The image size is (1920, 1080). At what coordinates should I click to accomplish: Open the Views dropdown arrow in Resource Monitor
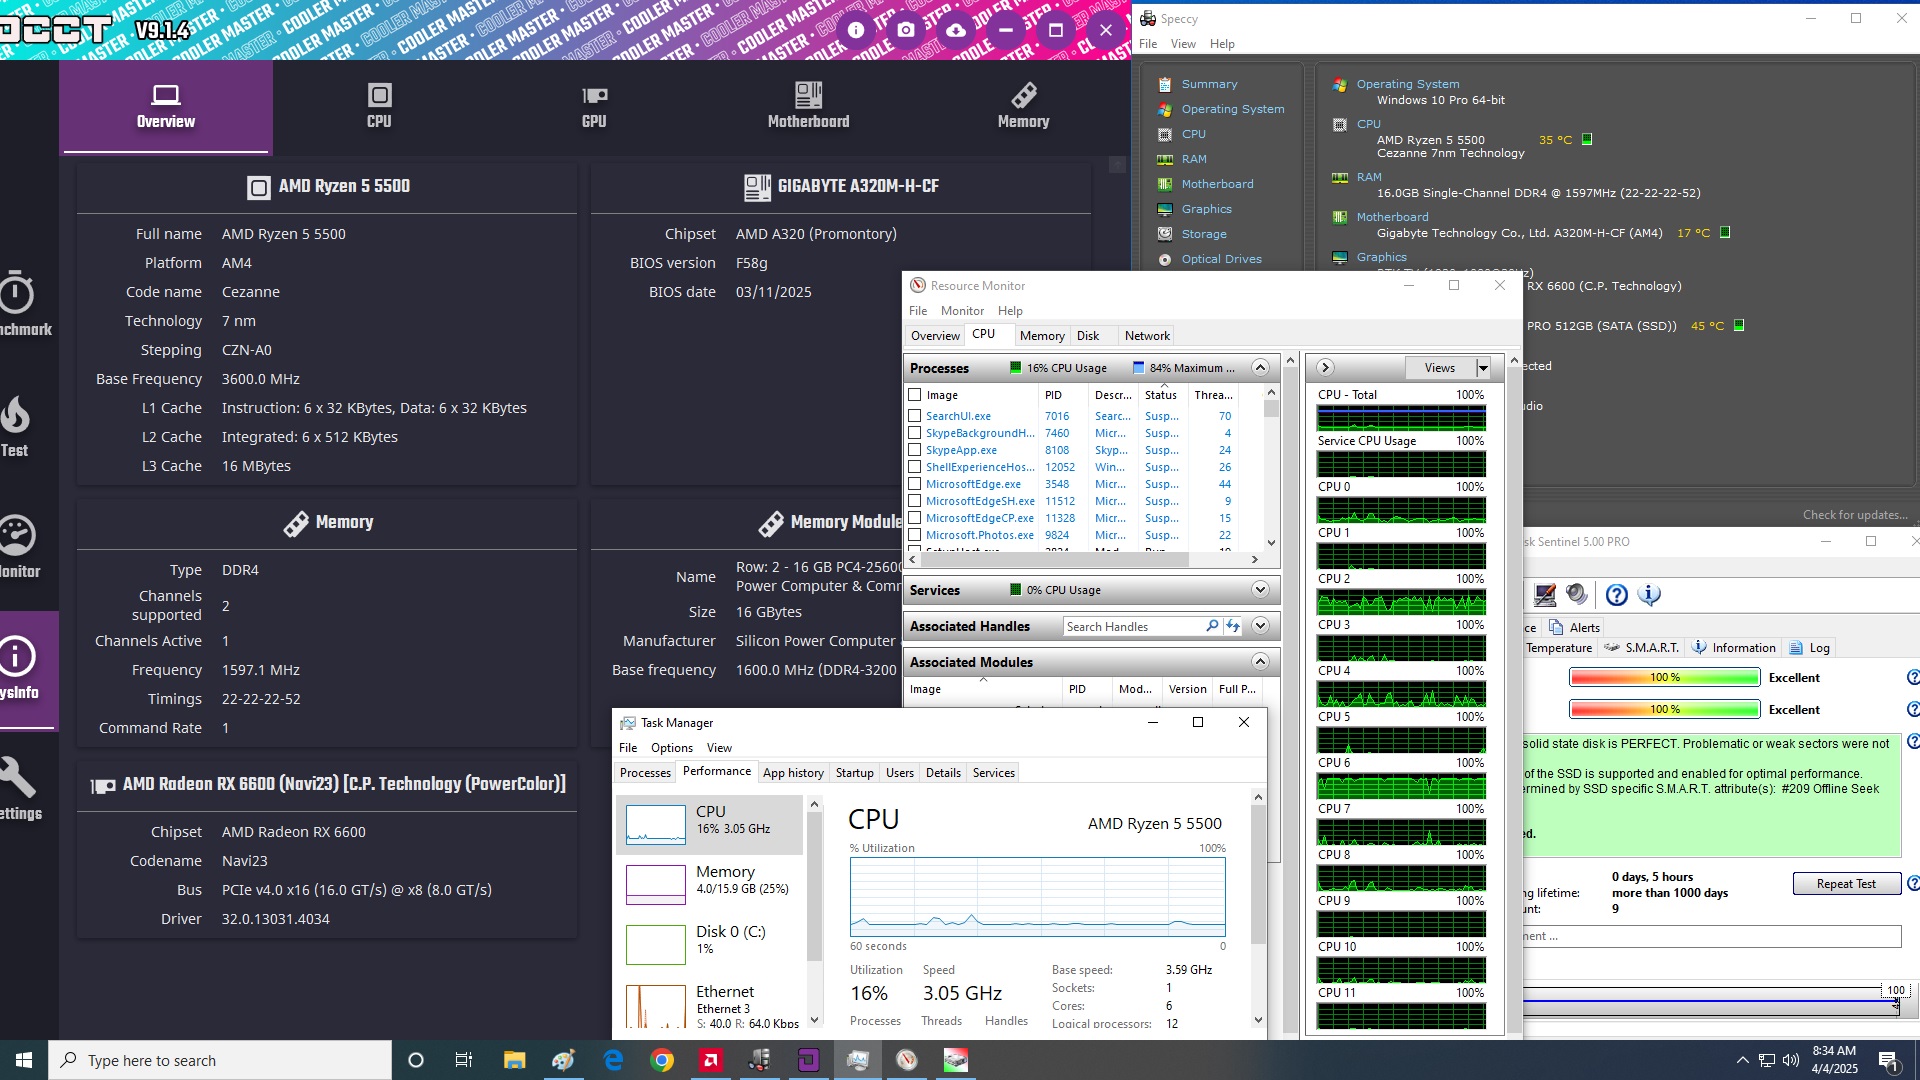click(1483, 368)
